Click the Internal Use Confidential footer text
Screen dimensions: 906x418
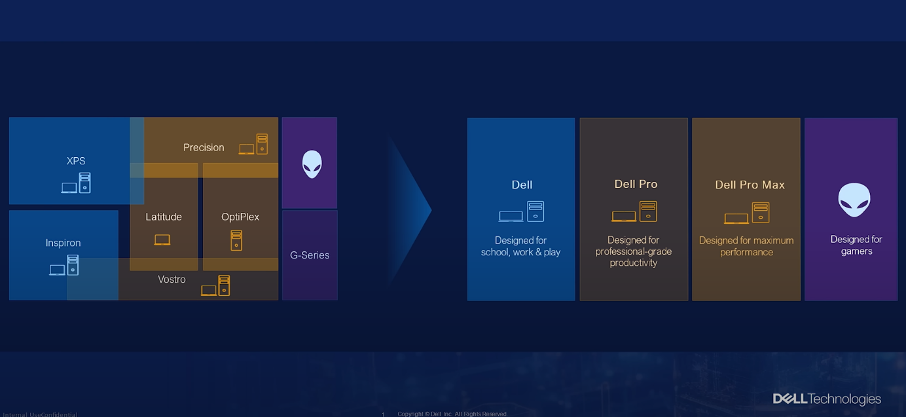point(40,415)
